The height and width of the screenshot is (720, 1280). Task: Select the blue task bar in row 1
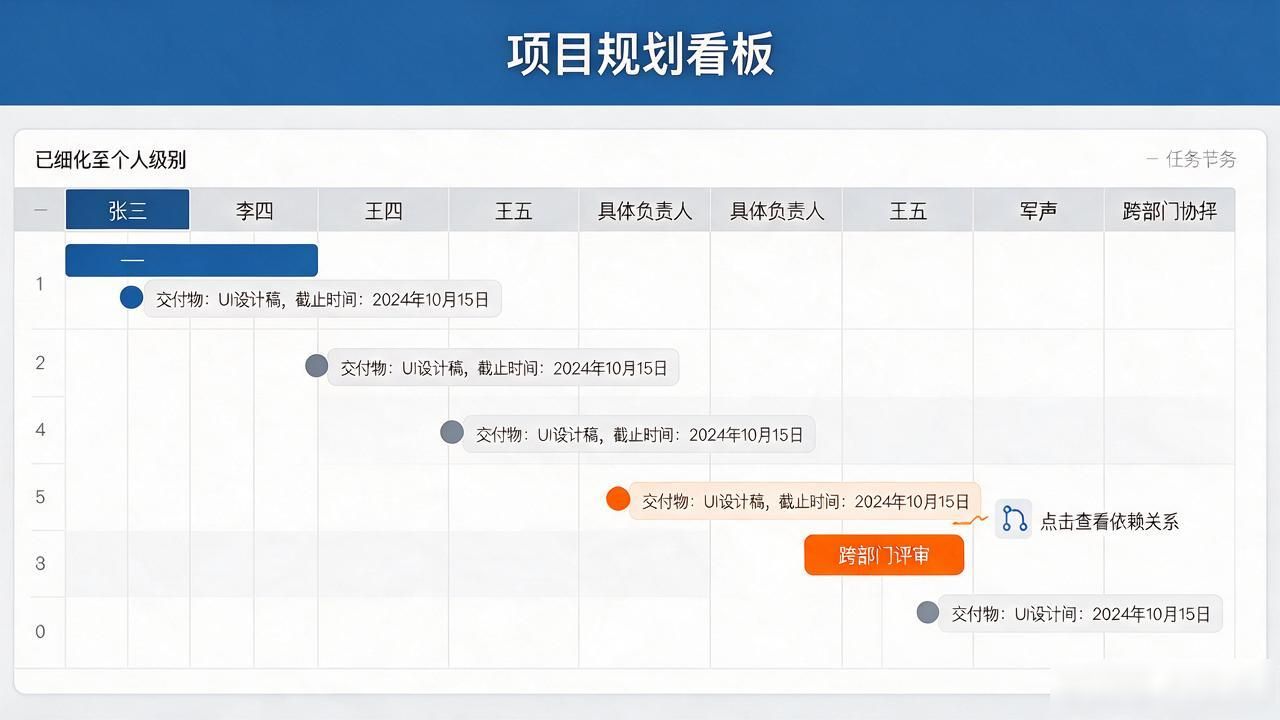(x=191, y=260)
